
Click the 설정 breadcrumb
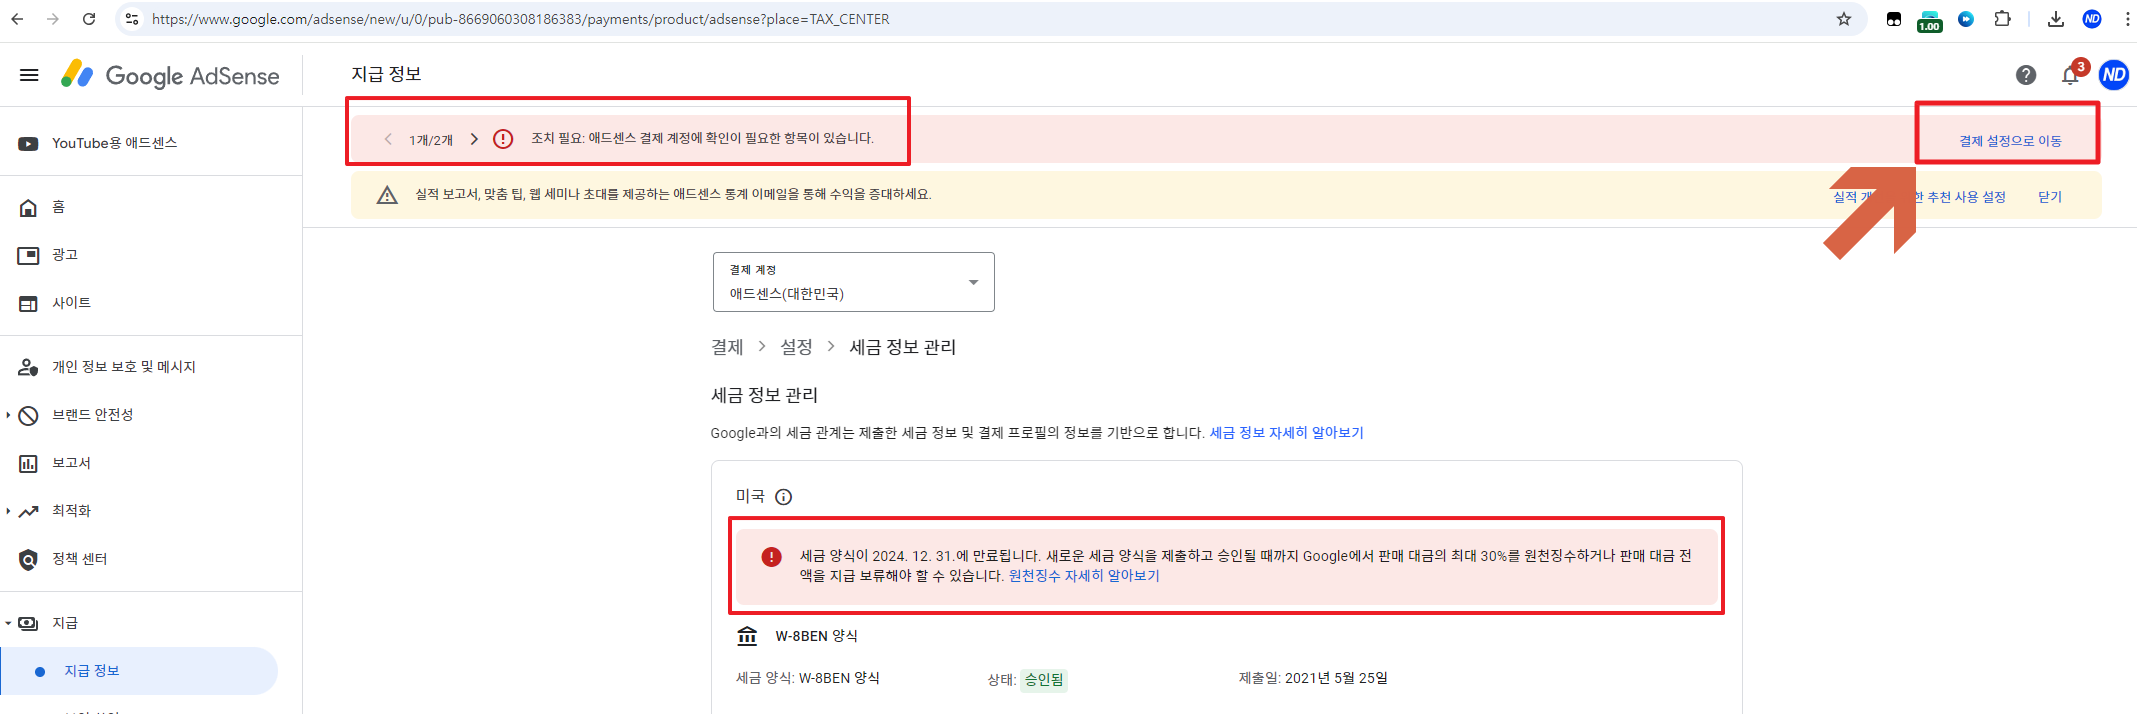click(x=796, y=347)
